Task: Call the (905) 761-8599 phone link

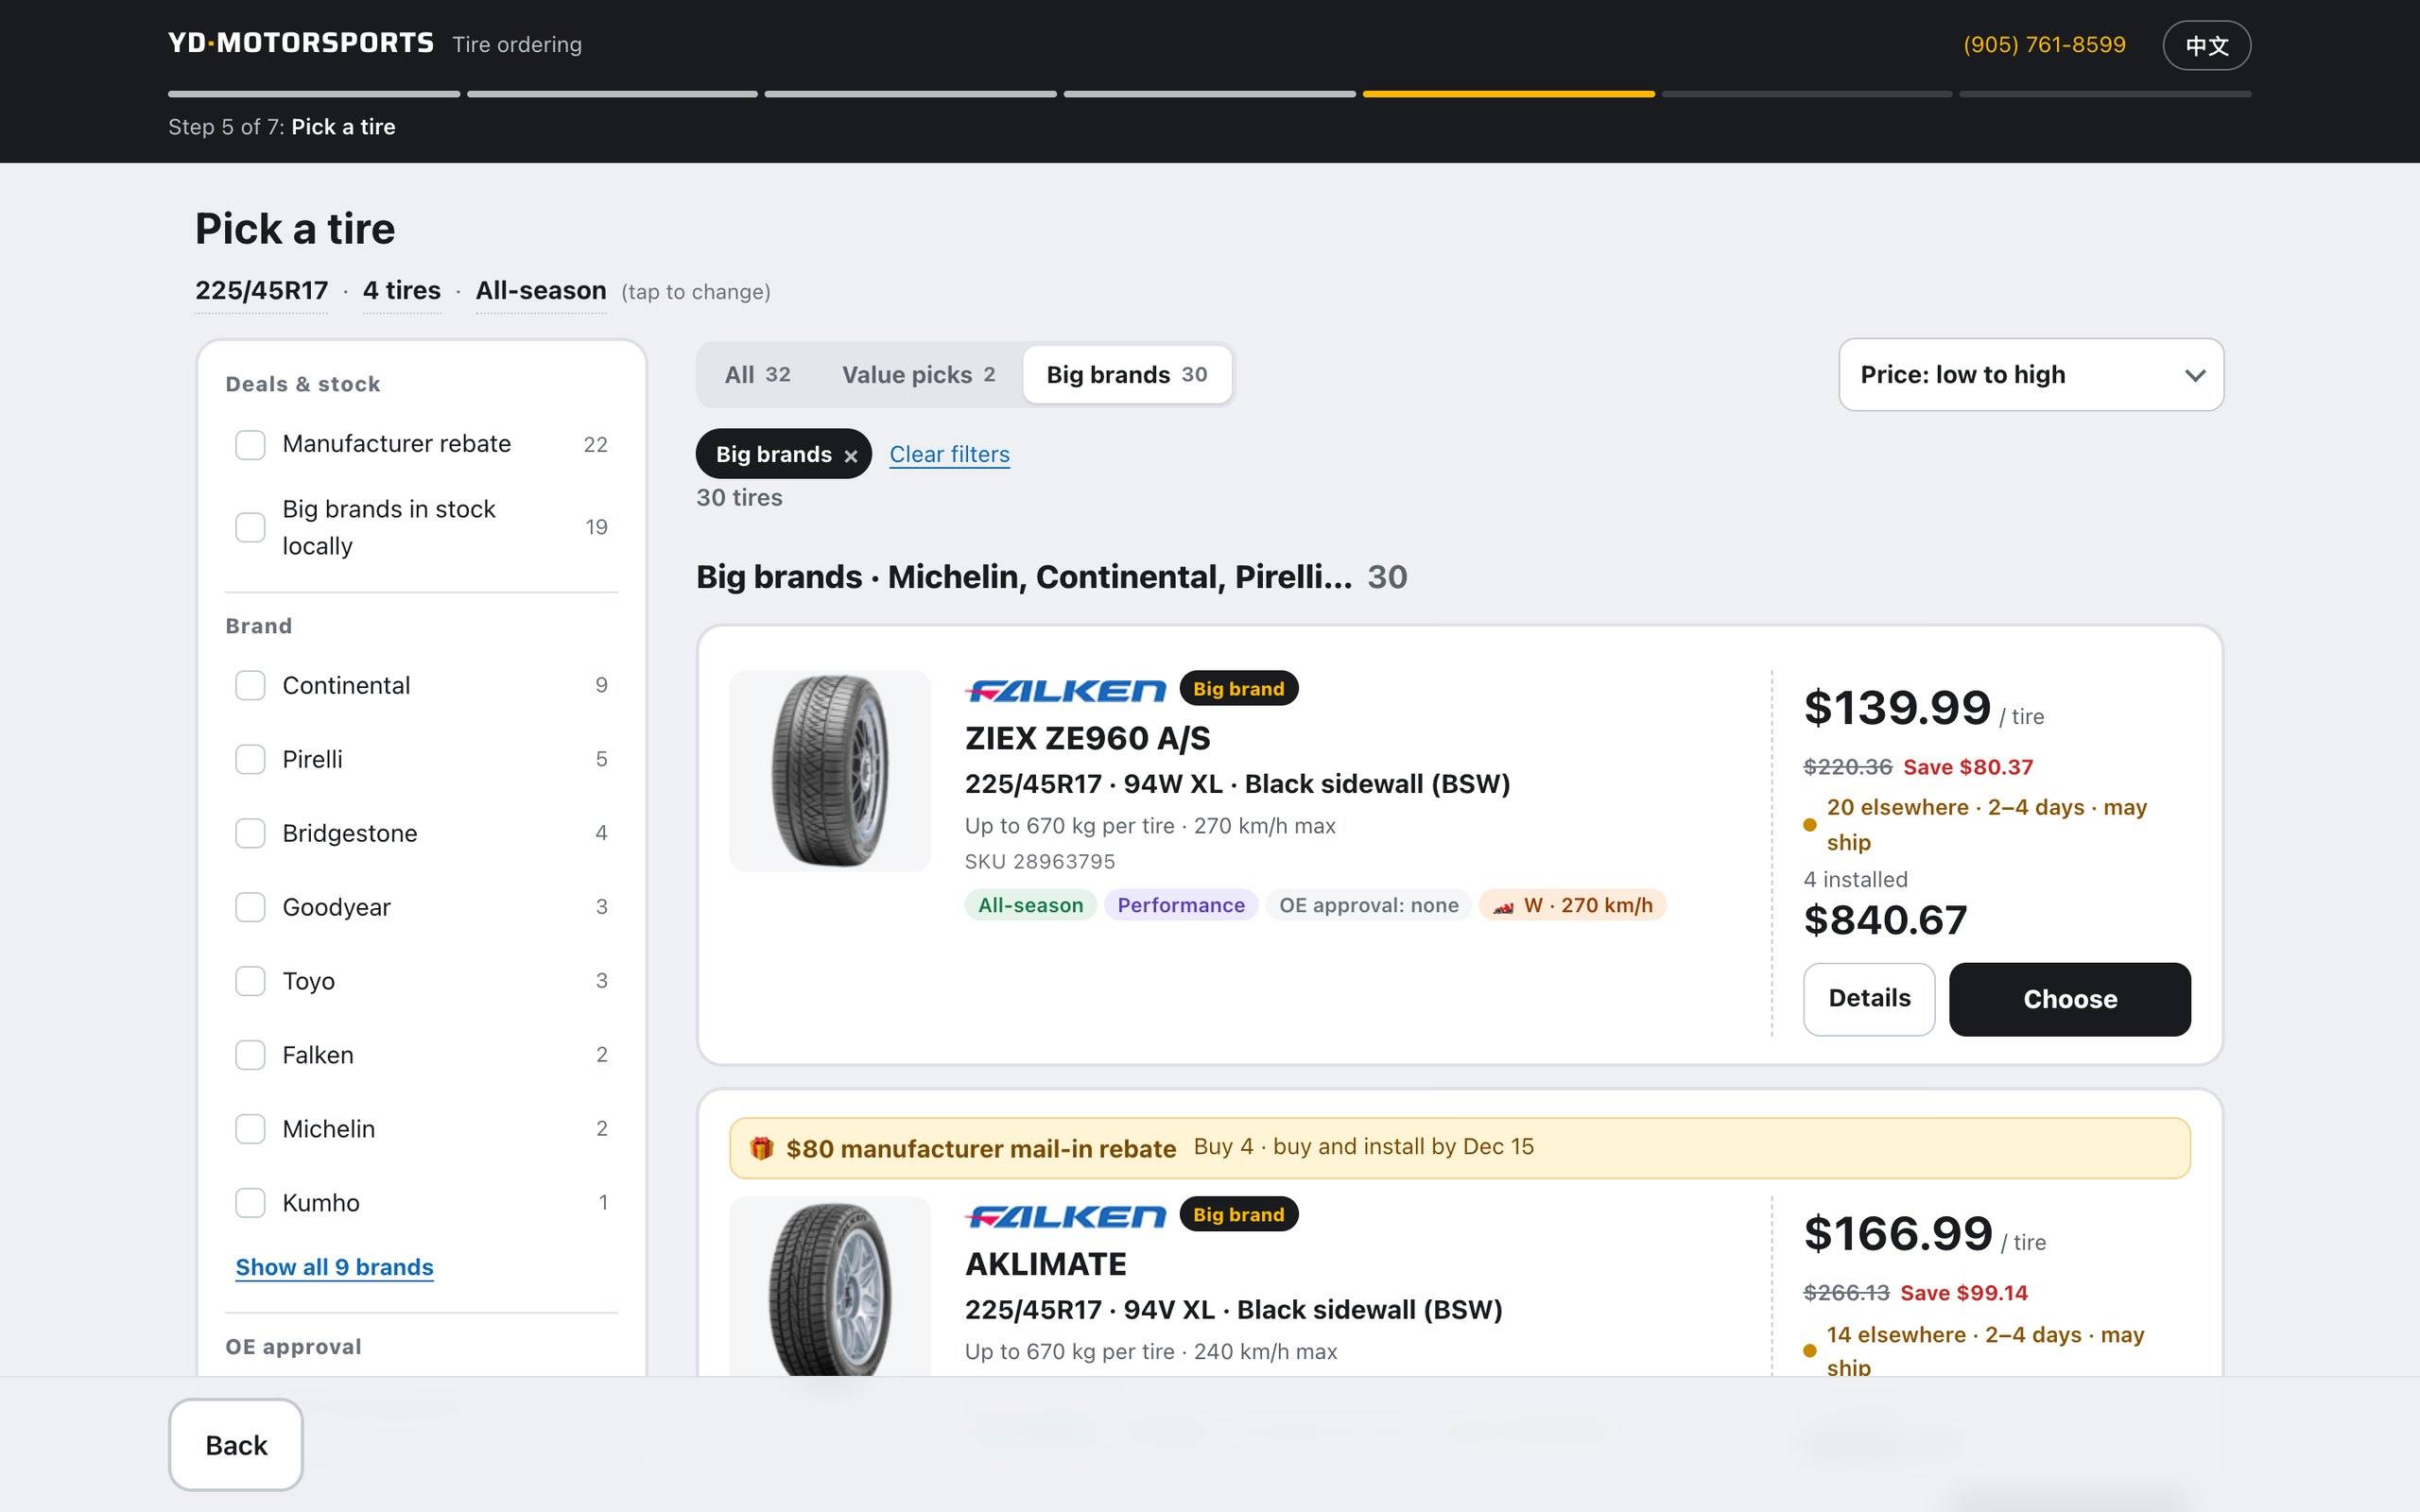Action: [x=2044, y=45]
